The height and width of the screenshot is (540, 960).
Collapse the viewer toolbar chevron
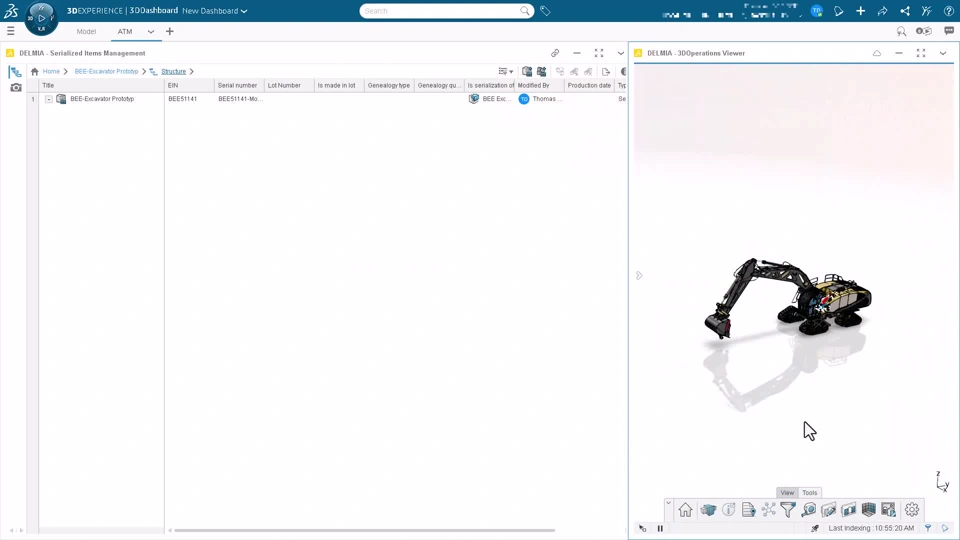[668, 503]
